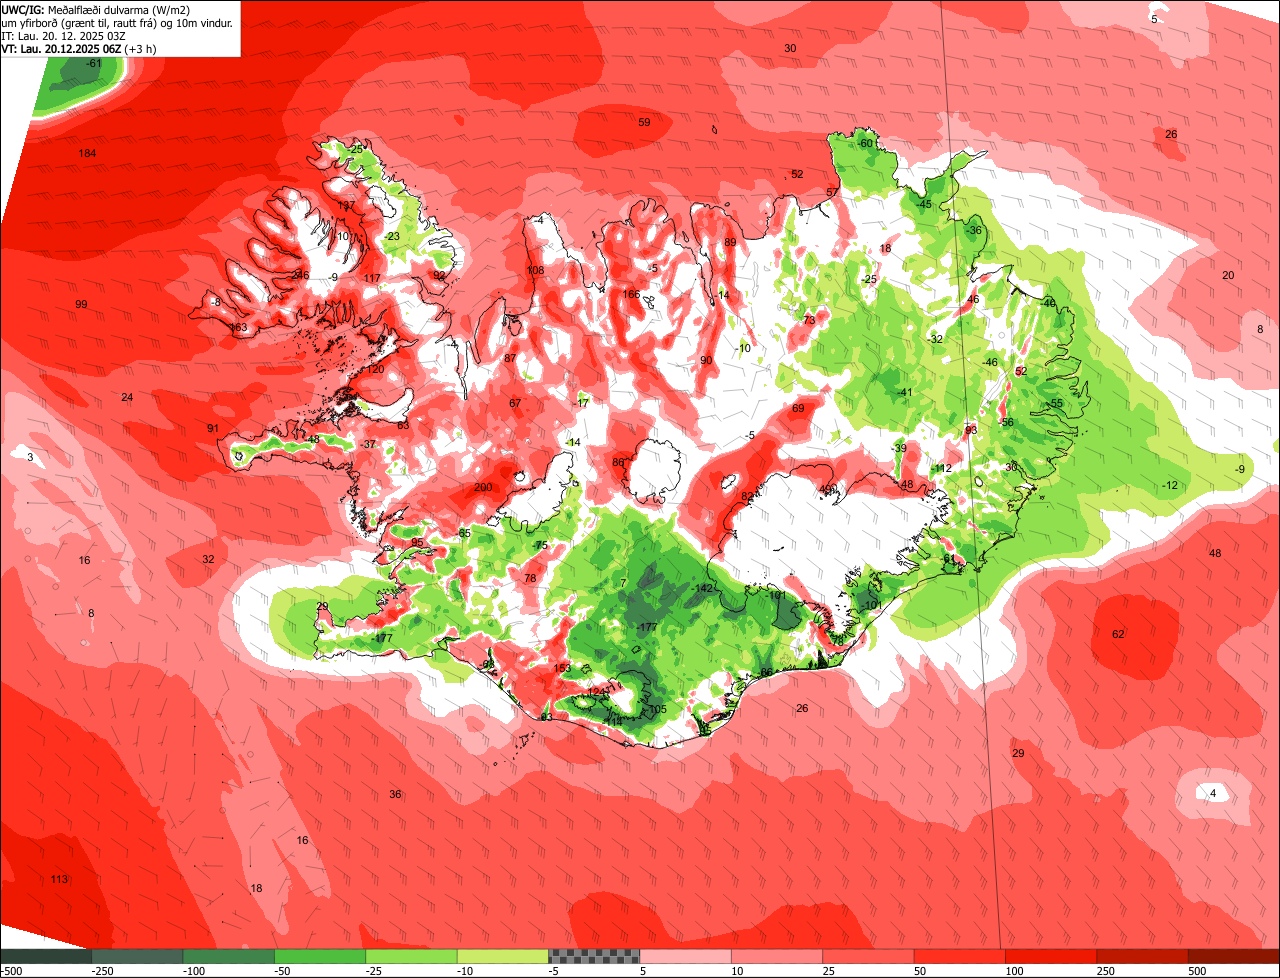Select the red legend swatch between 50 and 100
The image size is (1280, 978).
[960, 956]
